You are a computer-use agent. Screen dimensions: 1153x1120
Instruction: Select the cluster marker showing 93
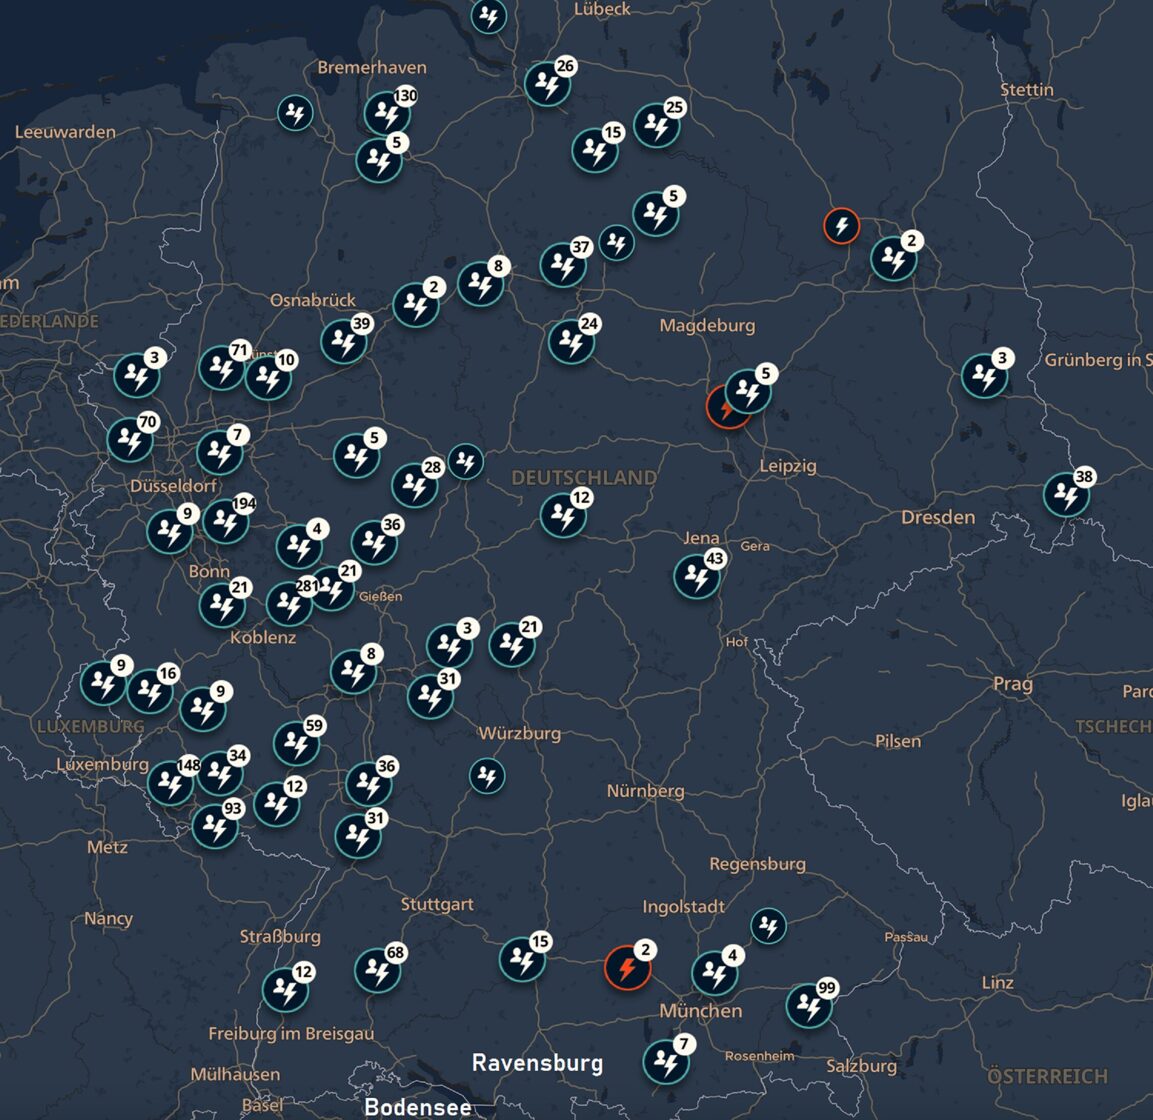(x=214, y=827)
